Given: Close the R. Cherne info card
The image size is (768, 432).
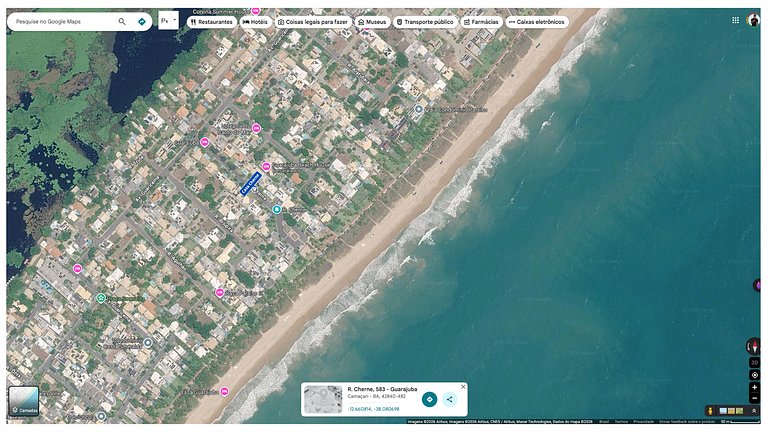Looking at the screenshot, I should click(x=463, y=387).
